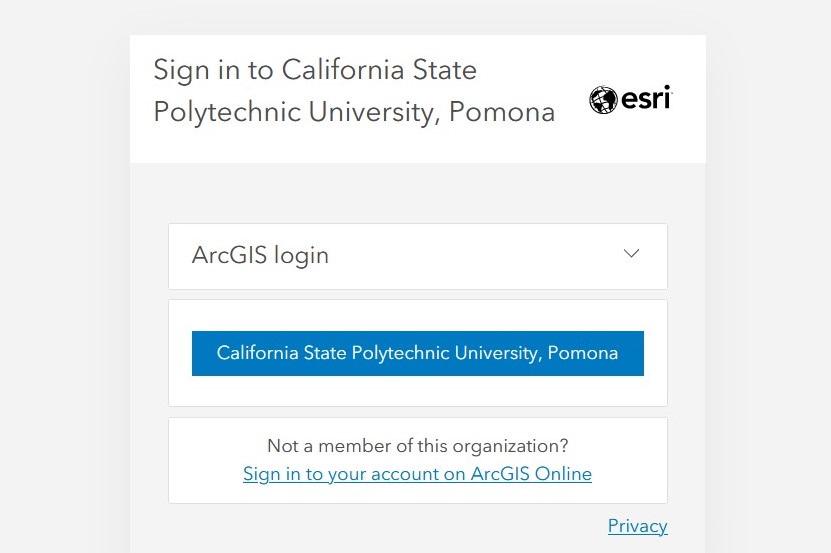Open the ArcGIS login section label

tap(260, 256)
